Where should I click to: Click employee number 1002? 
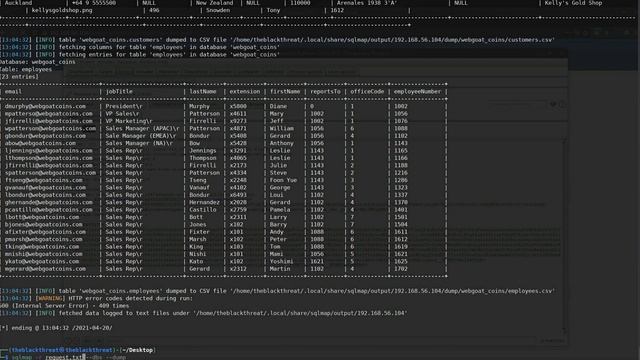[x=401, y=106]
